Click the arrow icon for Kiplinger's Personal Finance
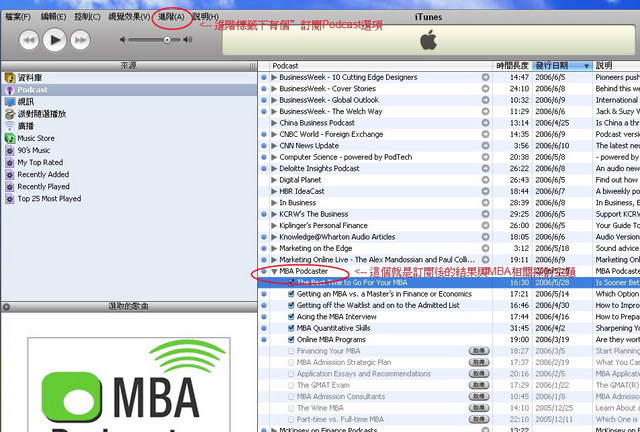The image size is (640, 432). [x=485, y=225]
